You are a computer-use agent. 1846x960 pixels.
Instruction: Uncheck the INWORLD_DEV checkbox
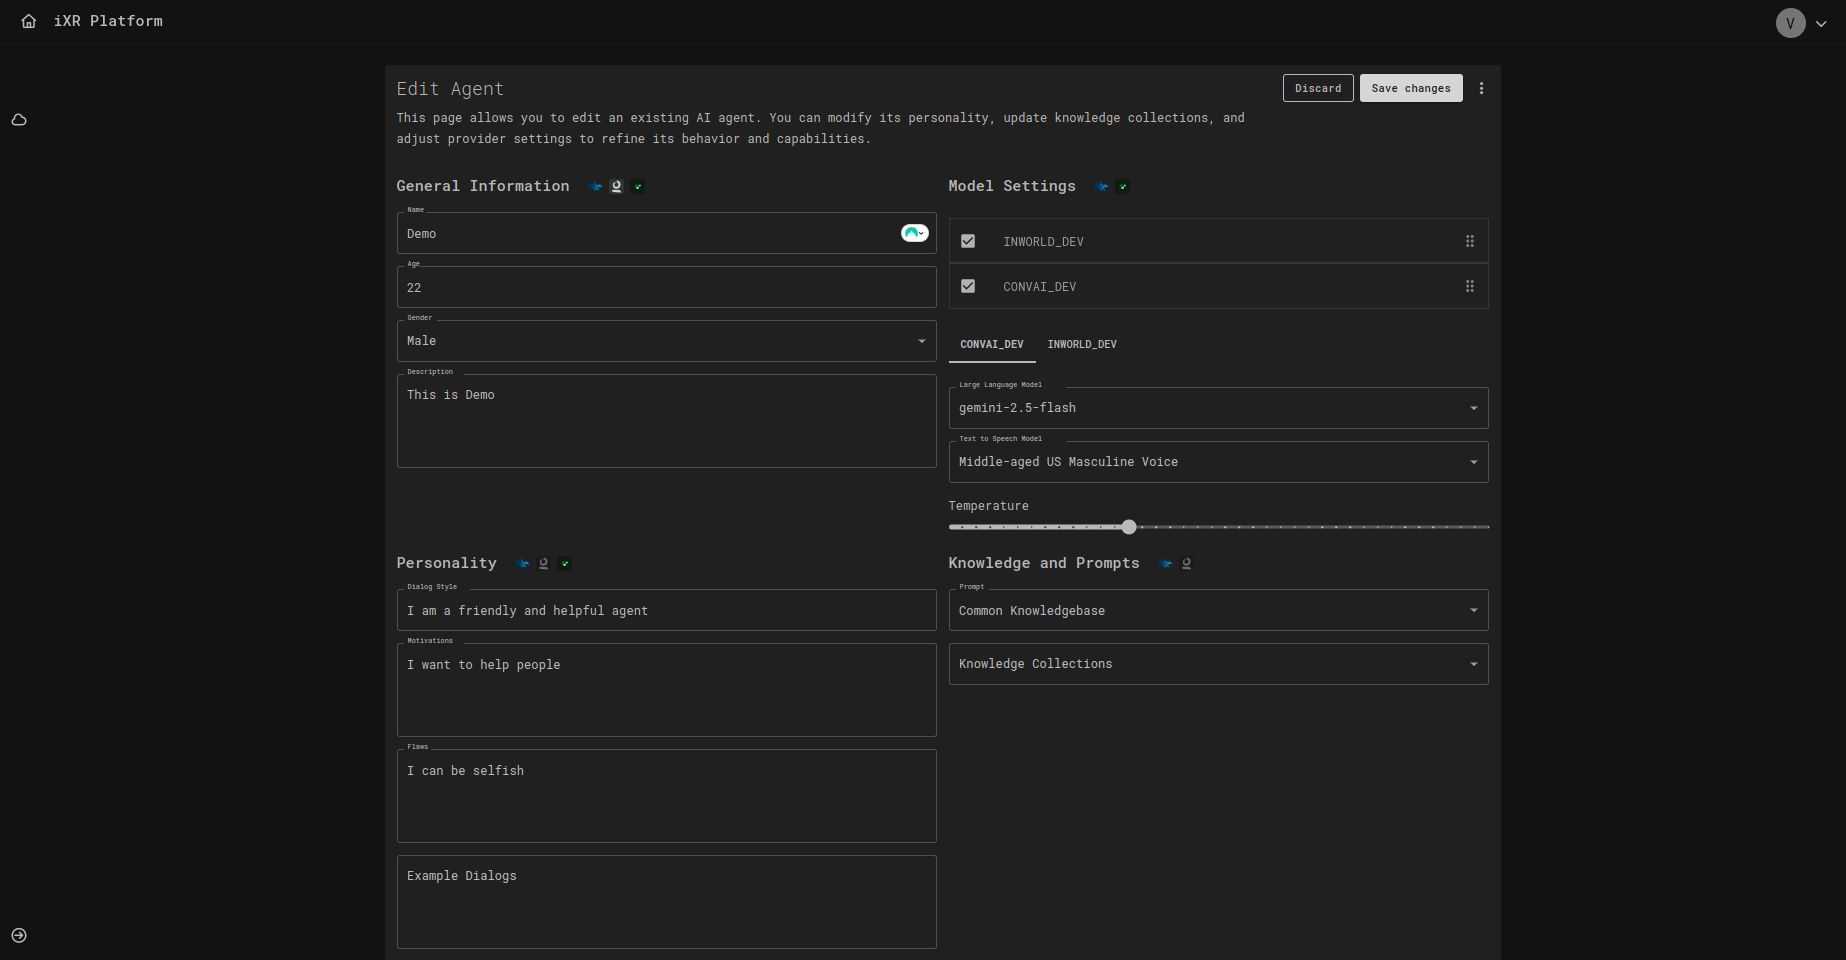968,241
